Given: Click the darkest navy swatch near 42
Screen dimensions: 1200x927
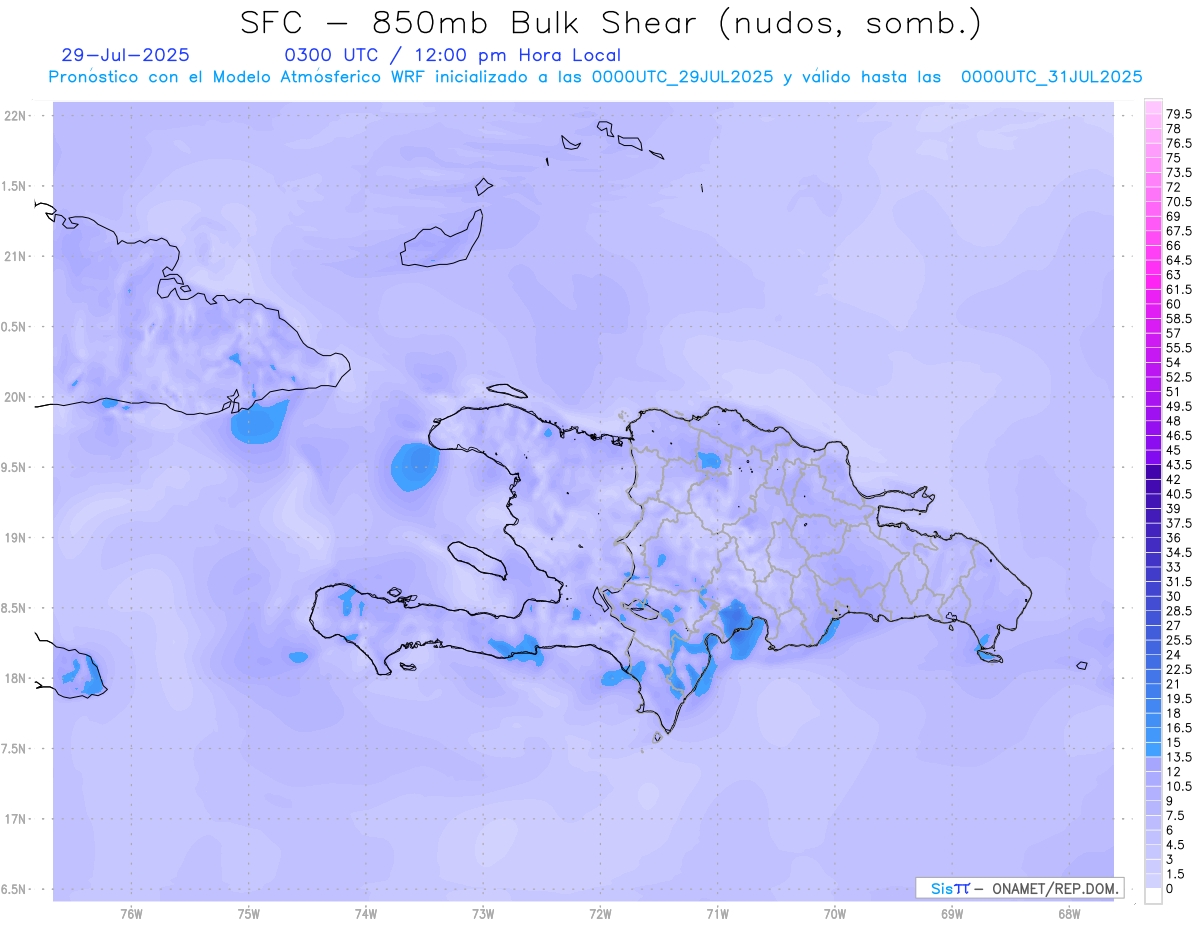Looking at the screenshot, I should pyautogui.click(x=1153, y=473).
